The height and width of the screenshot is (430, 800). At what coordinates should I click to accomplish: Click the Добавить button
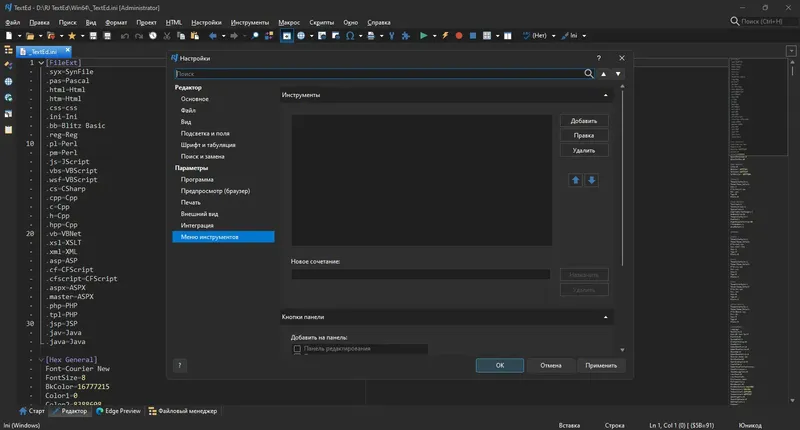pyautogui.click(x=583, y=121)
